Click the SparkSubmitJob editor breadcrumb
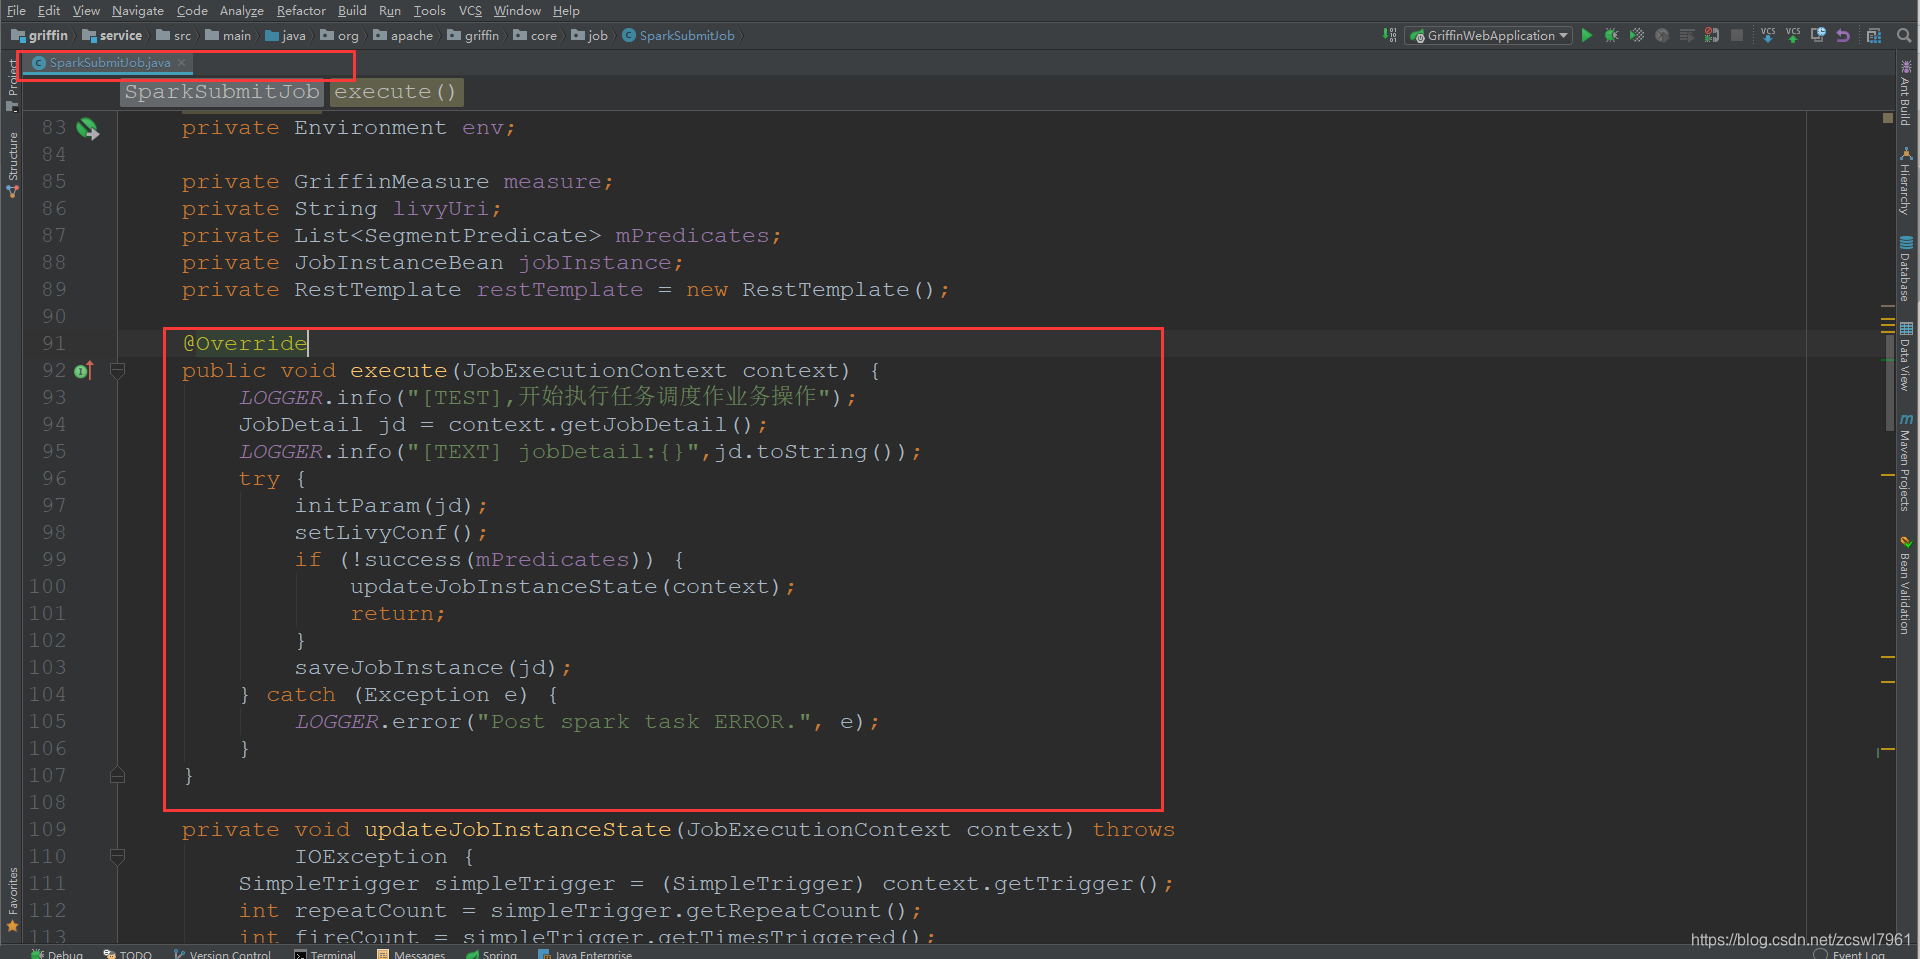The image size is (1920, 959). 222,92
